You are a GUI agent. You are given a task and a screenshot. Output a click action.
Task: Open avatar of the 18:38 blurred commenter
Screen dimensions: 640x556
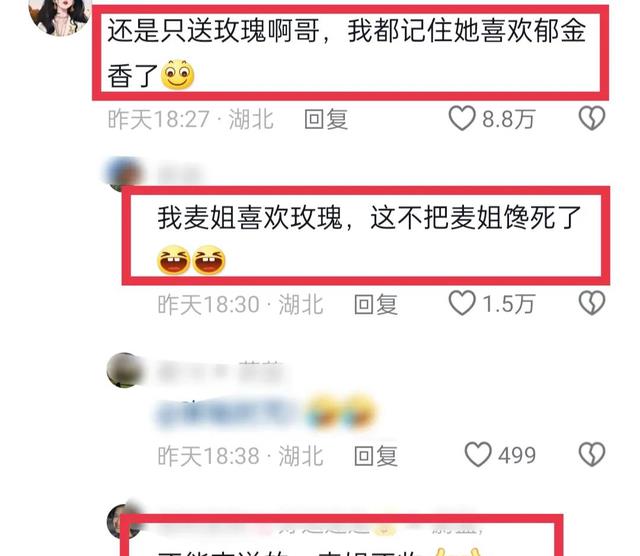point(124,370)
